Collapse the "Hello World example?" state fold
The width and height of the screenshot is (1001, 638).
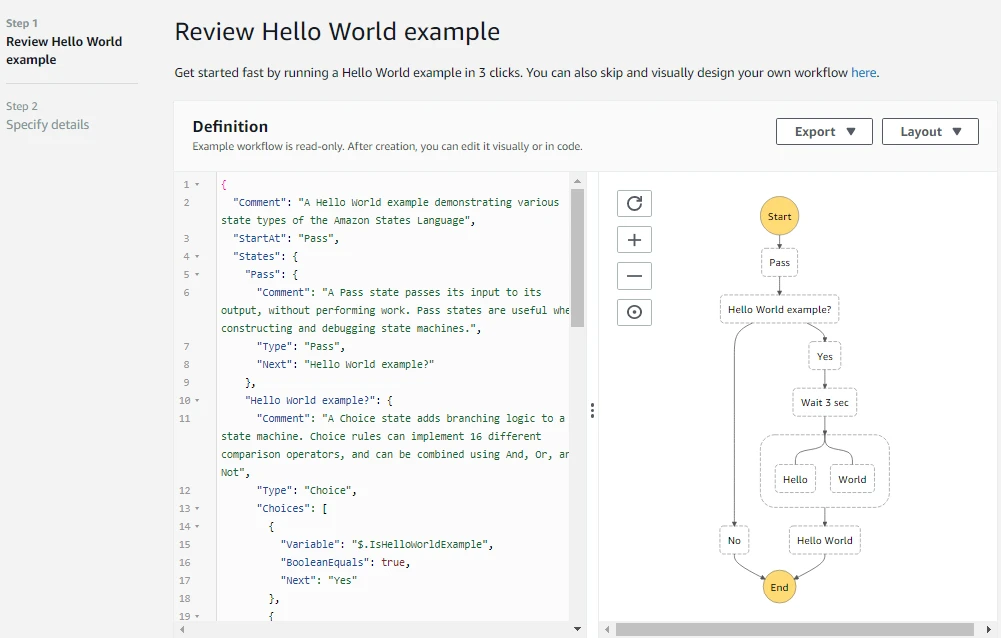[196, 400]
